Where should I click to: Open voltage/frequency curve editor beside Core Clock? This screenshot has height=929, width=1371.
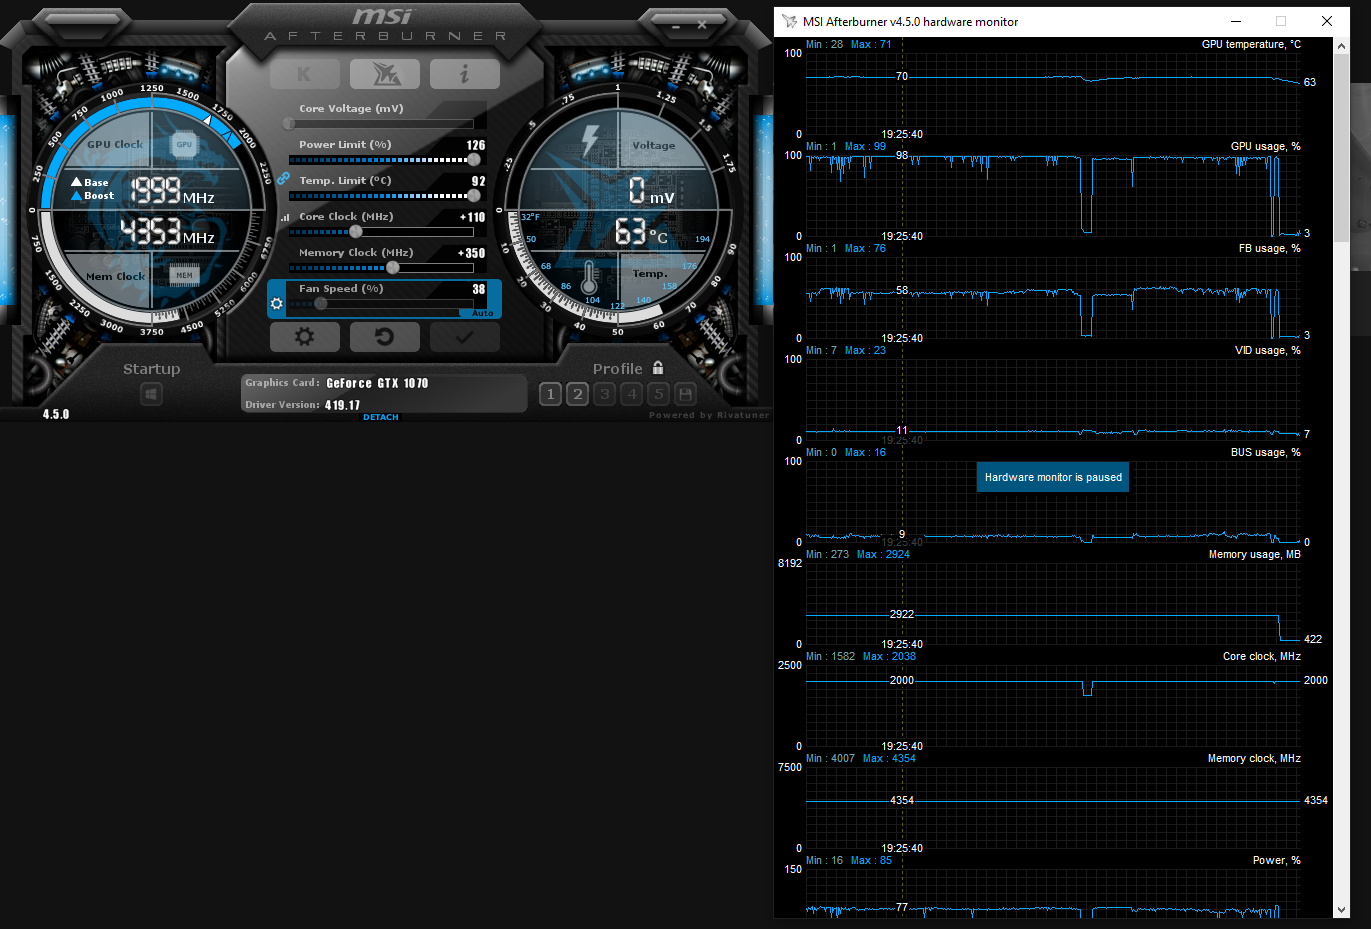click(284, 217)
